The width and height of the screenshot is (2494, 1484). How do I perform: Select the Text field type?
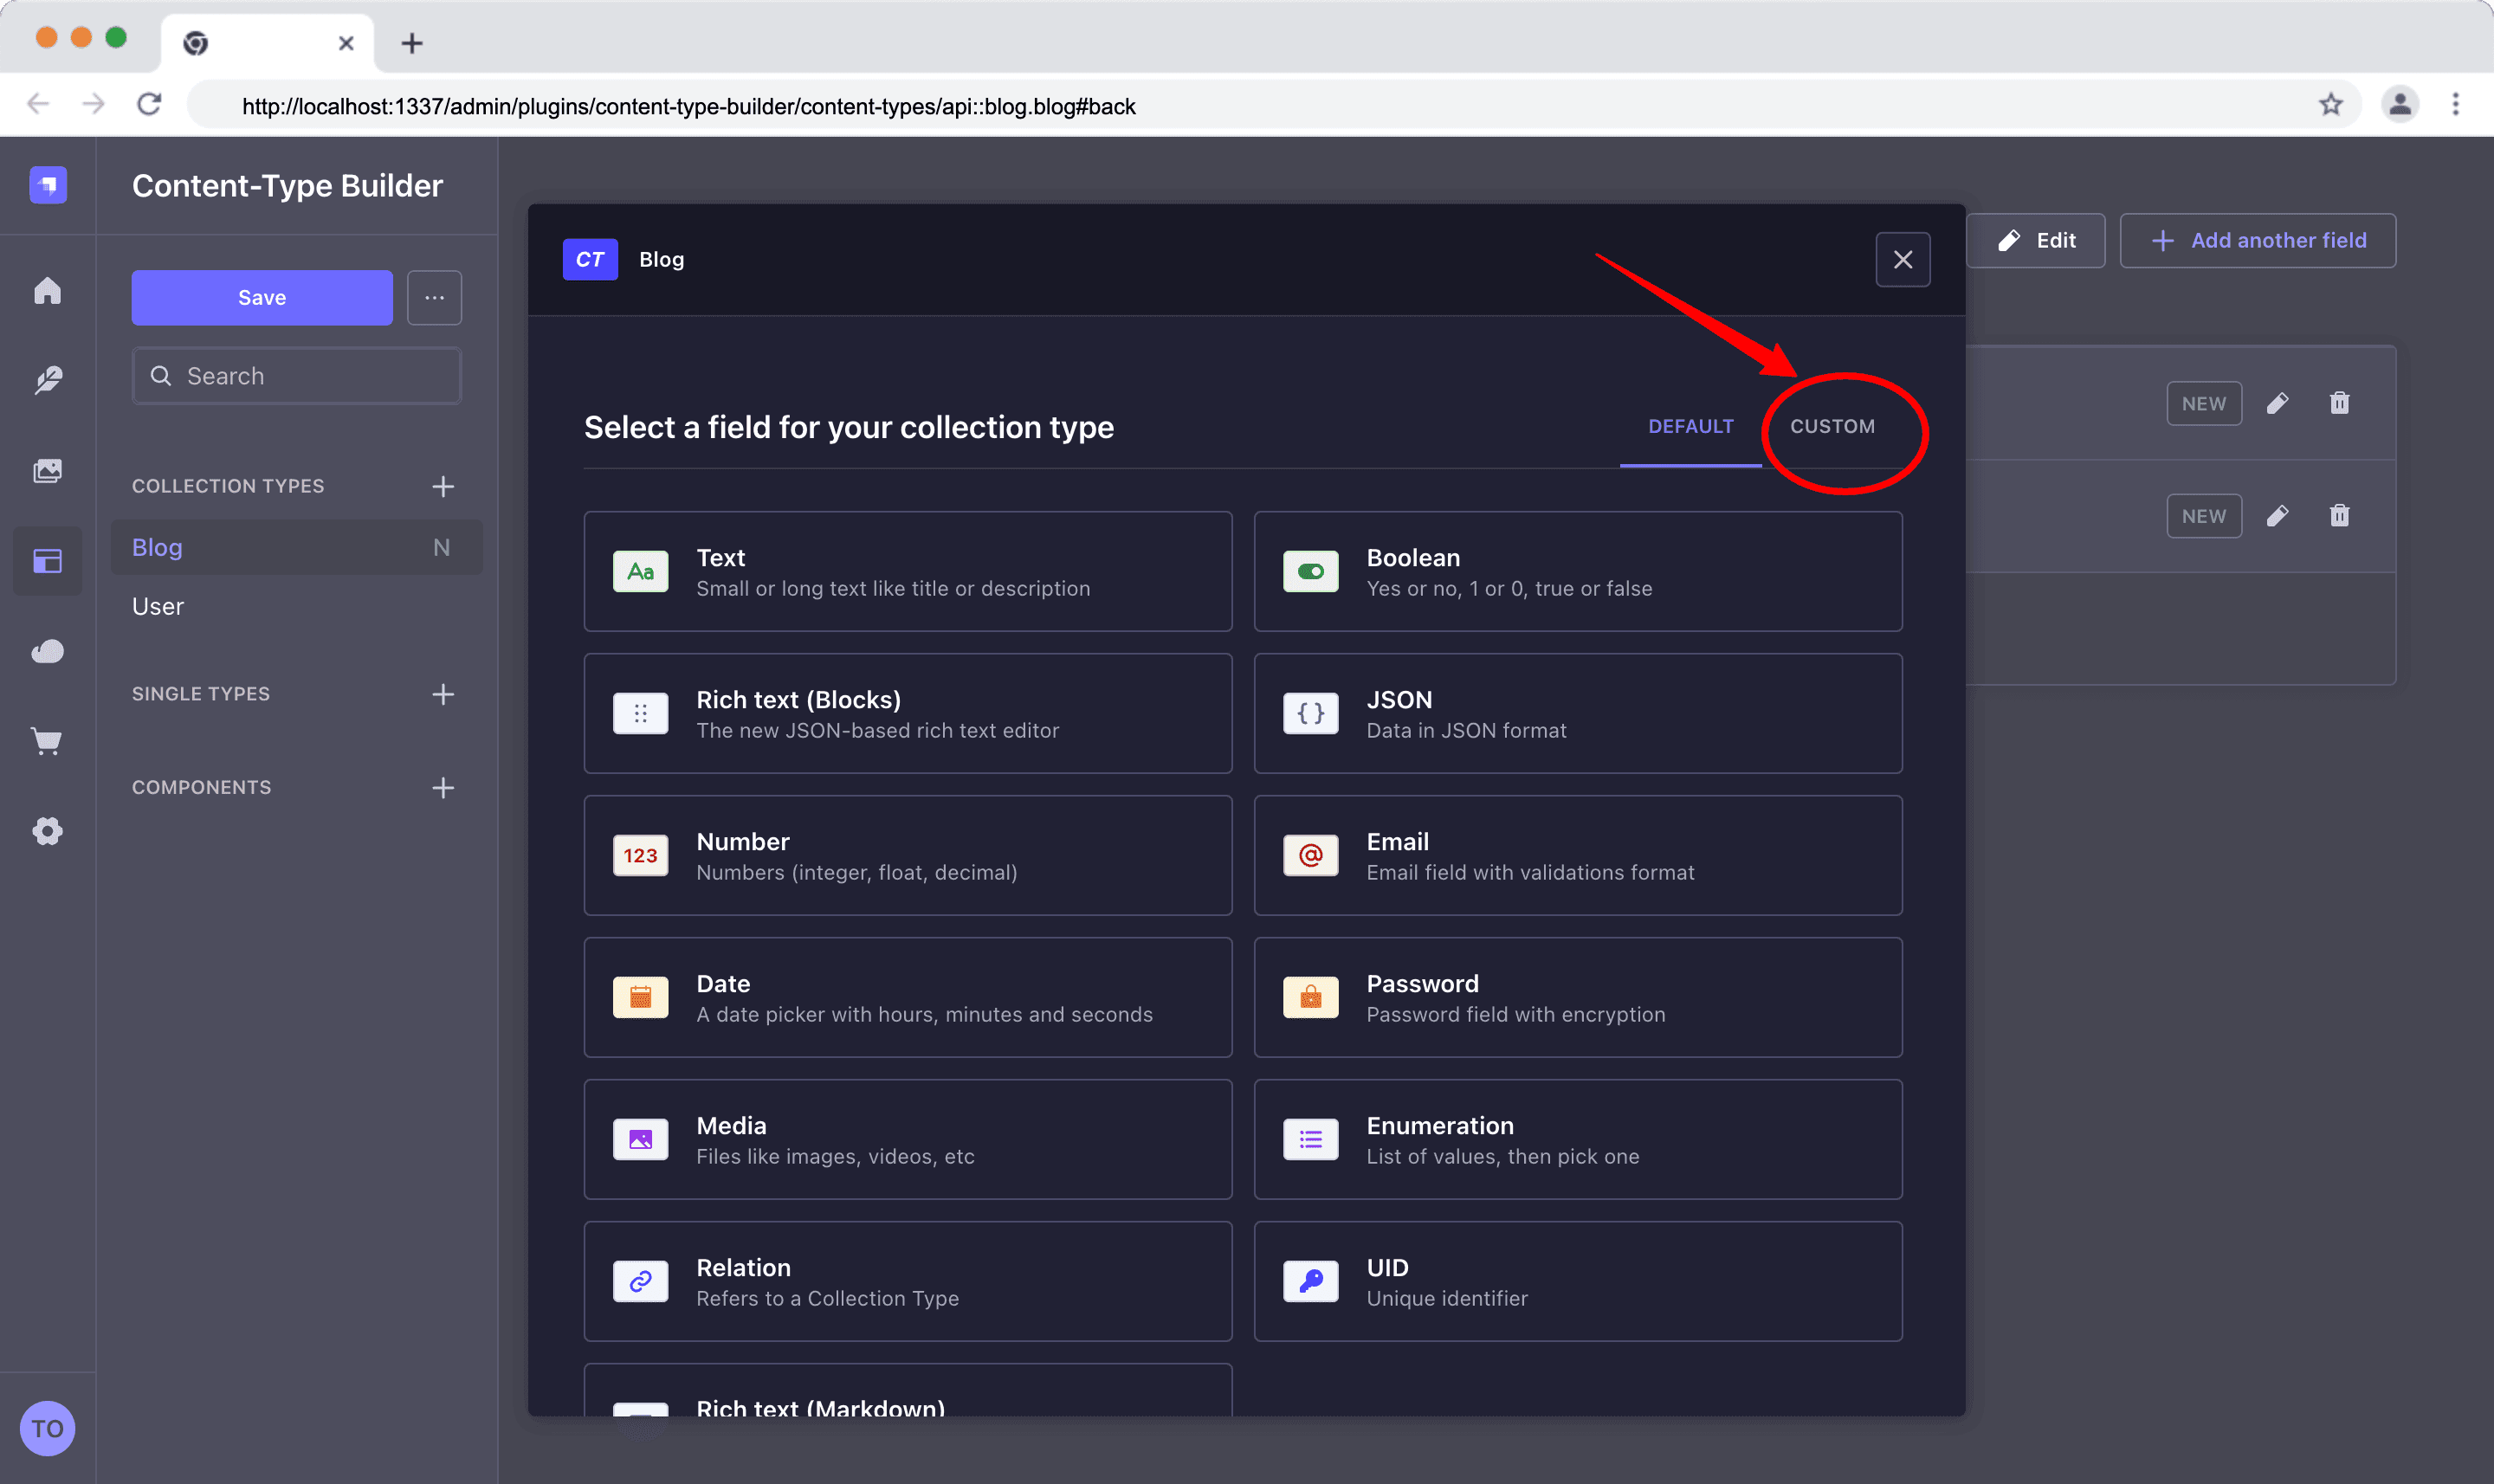[x=907, y=572]
